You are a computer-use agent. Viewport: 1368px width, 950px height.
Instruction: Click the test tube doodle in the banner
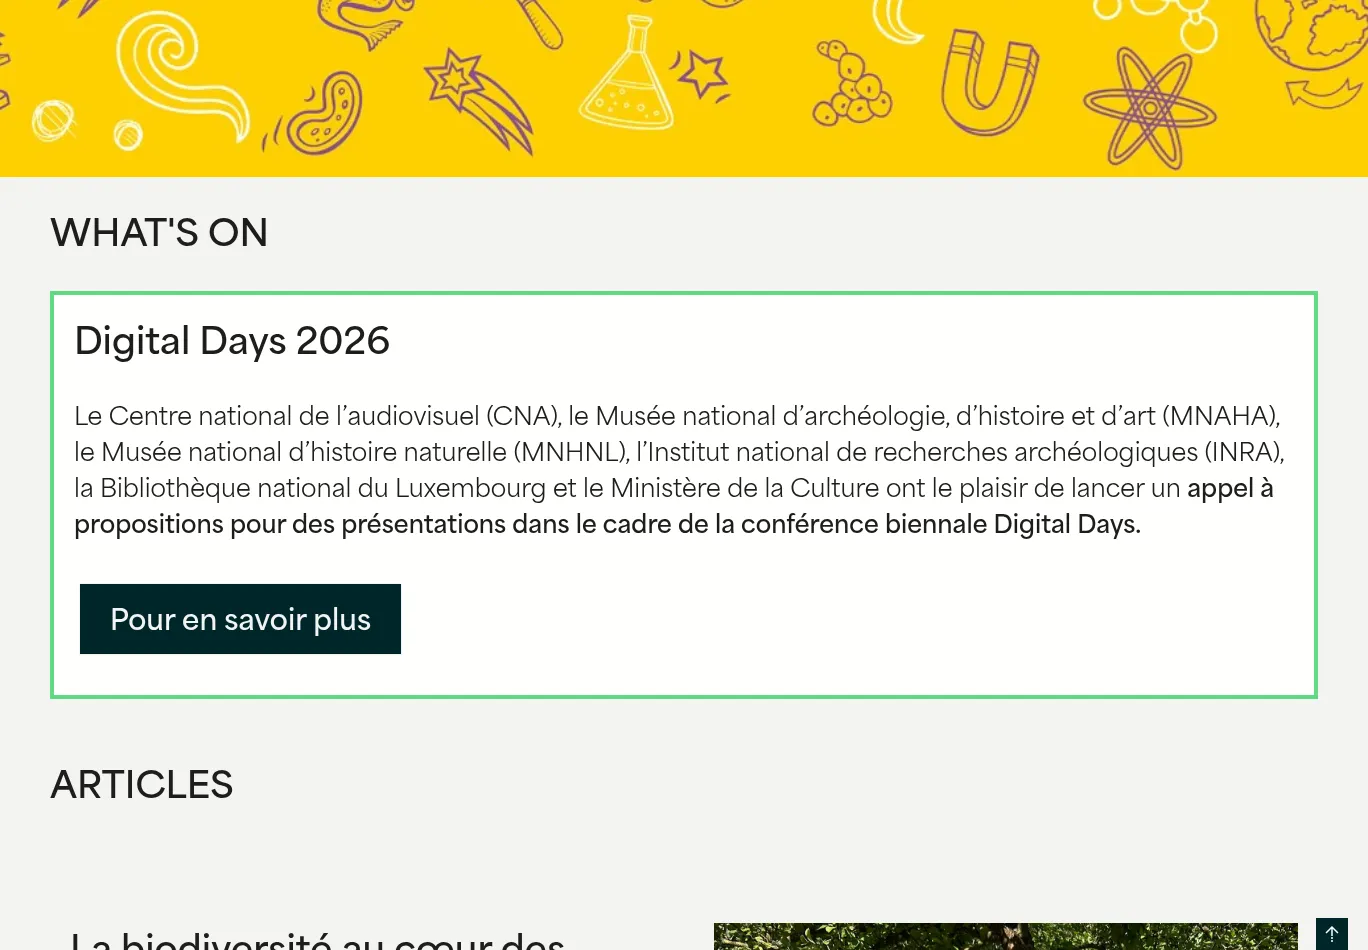[x=540, y=22]
